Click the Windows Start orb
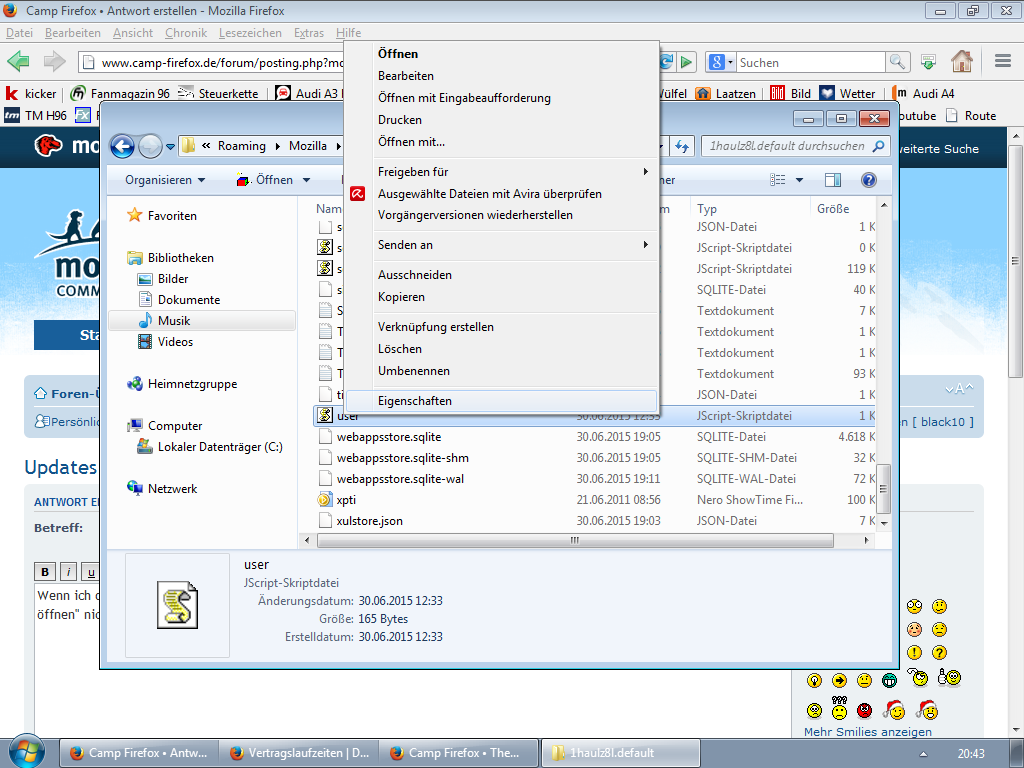1024x768 pixels. [x=26, y=752]
